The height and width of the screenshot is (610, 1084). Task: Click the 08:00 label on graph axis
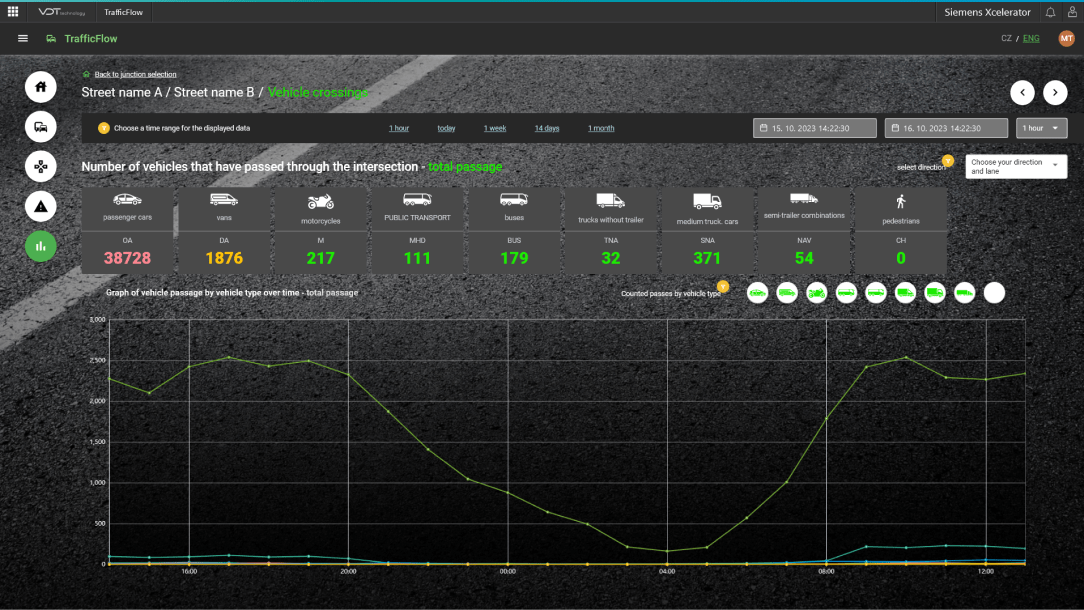coord(826,571)
